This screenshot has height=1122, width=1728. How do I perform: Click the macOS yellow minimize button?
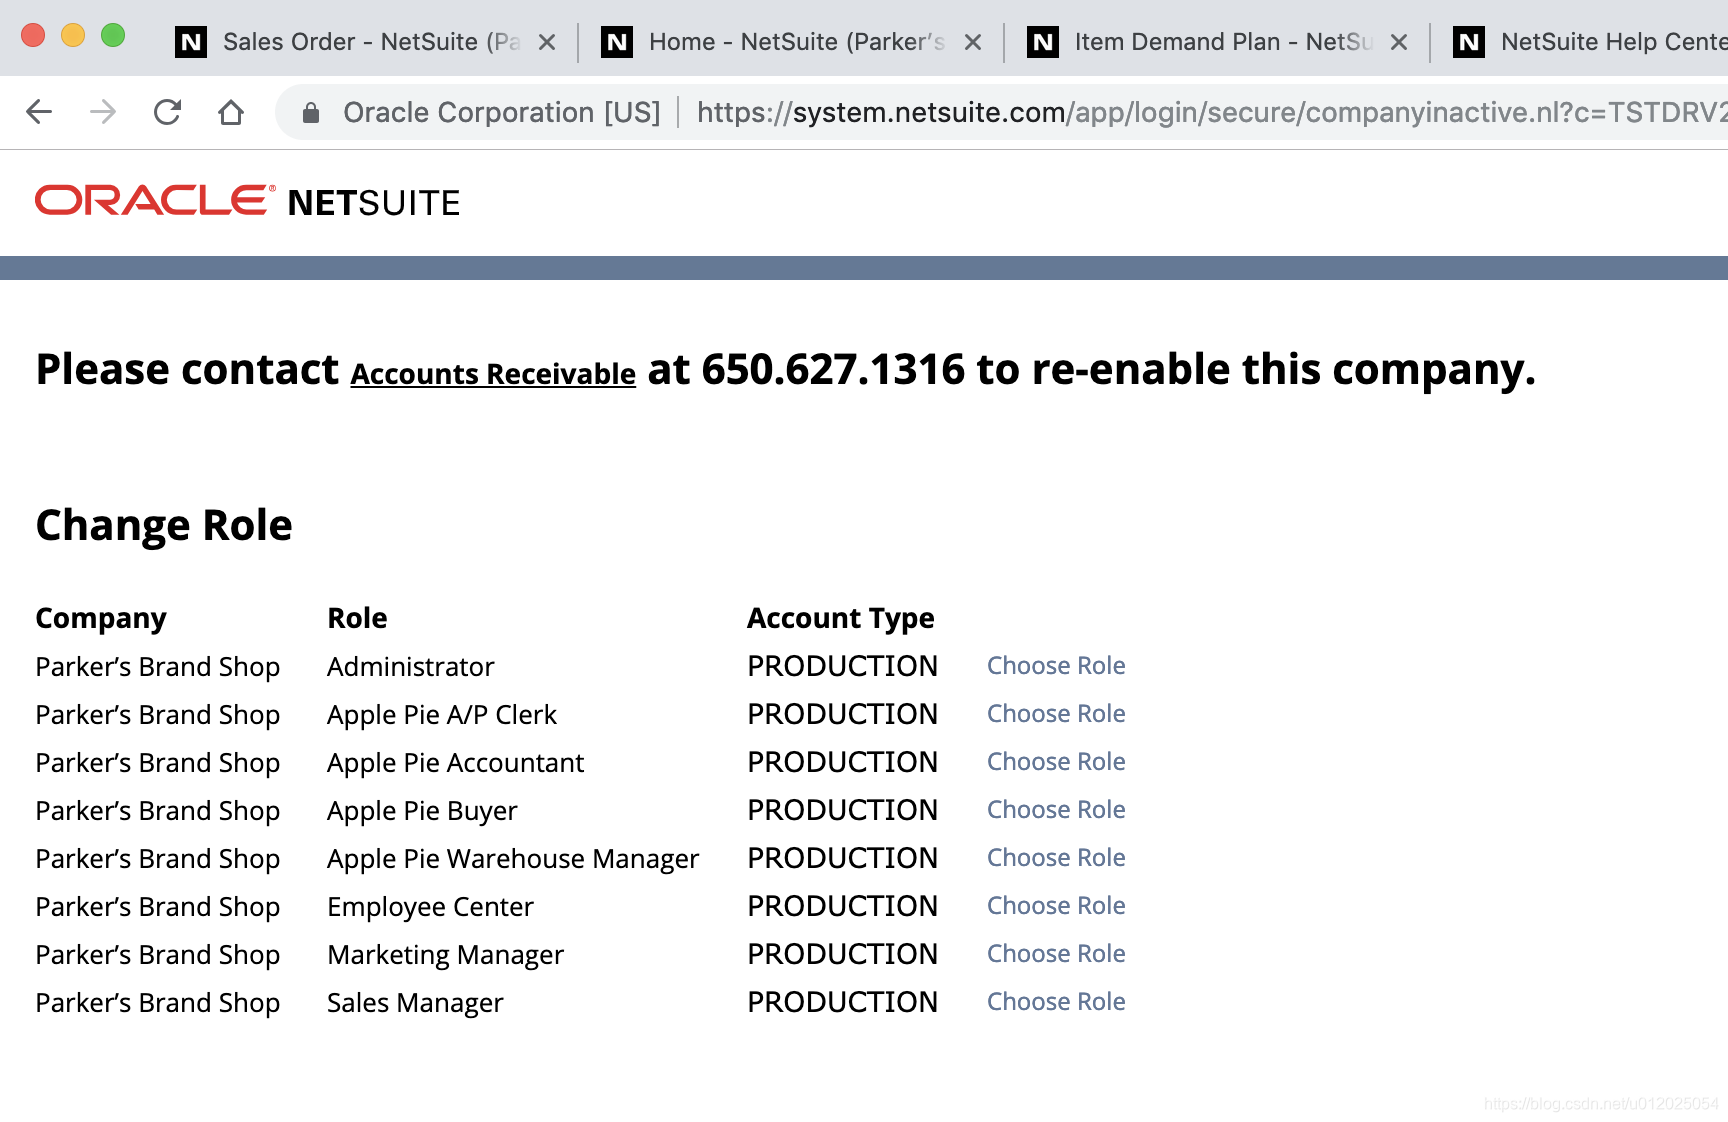tap(73, 35)
